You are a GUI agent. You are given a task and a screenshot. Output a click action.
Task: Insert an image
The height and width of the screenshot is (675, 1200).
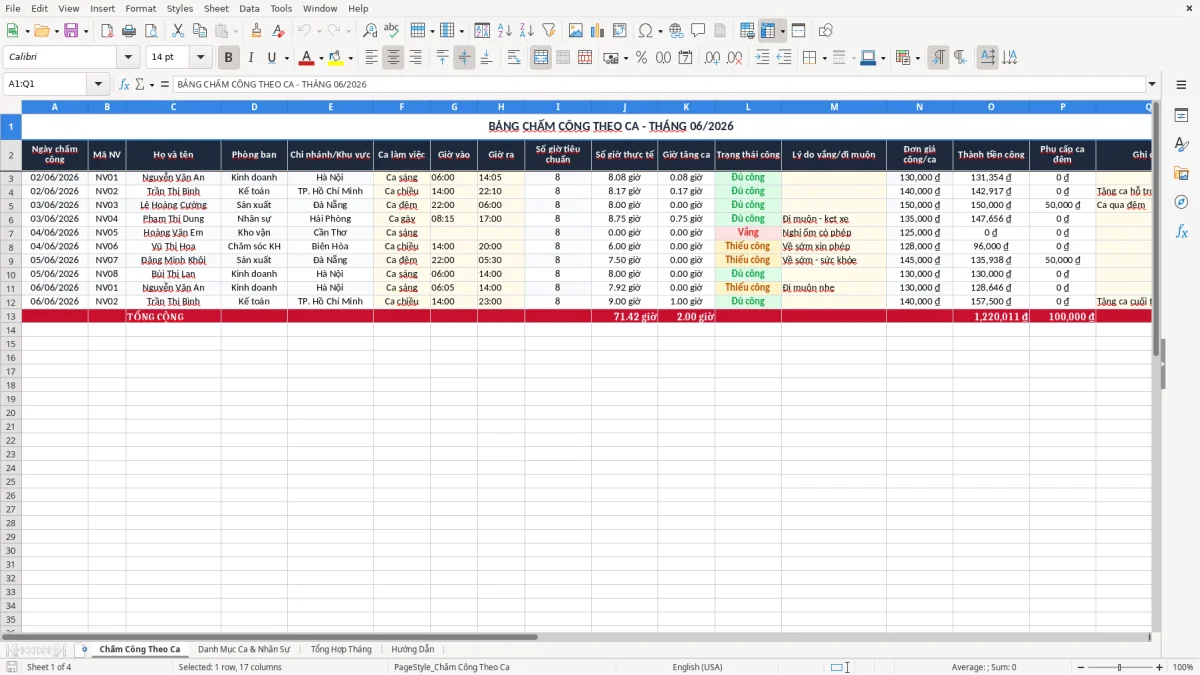point(576,31)
